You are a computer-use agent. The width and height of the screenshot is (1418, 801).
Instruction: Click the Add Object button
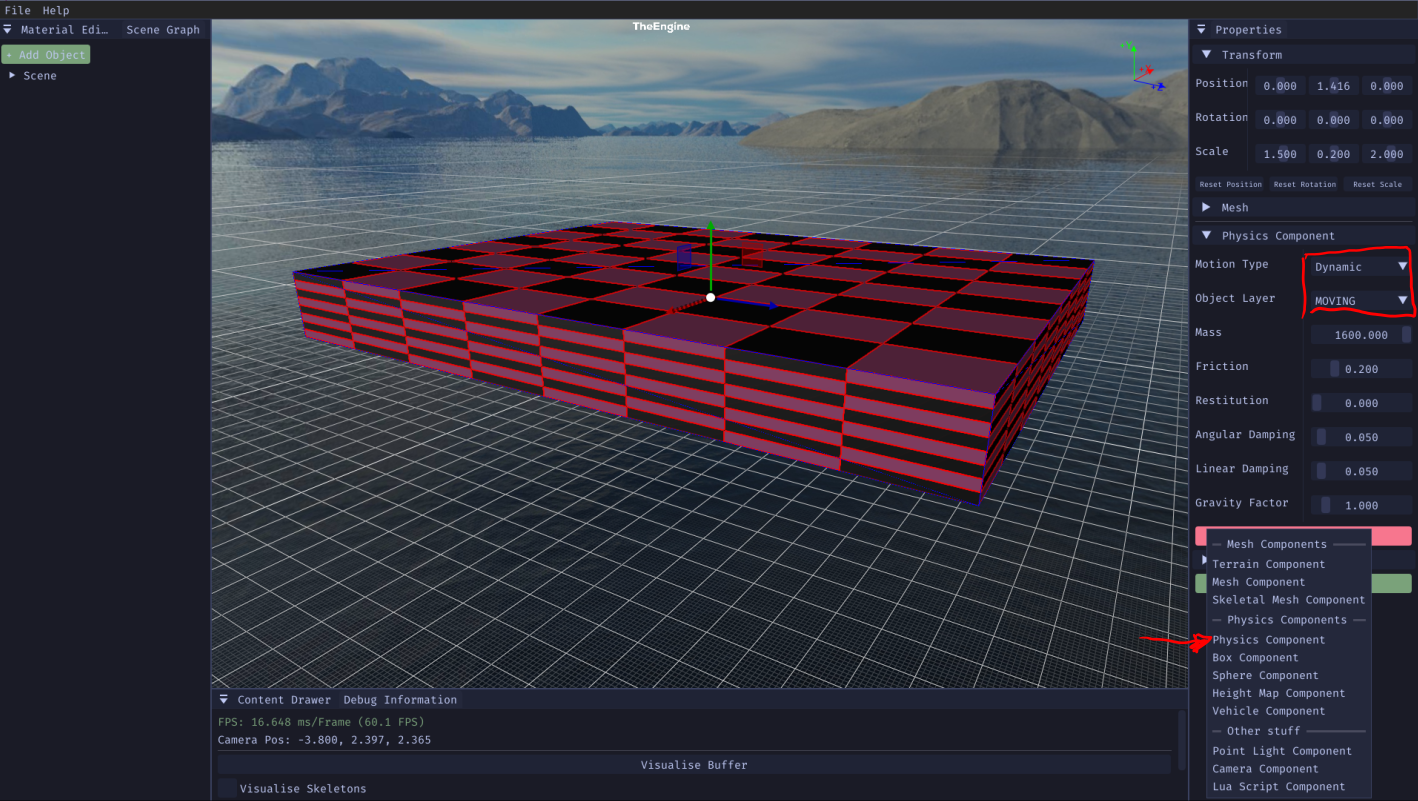coord(46,55)
